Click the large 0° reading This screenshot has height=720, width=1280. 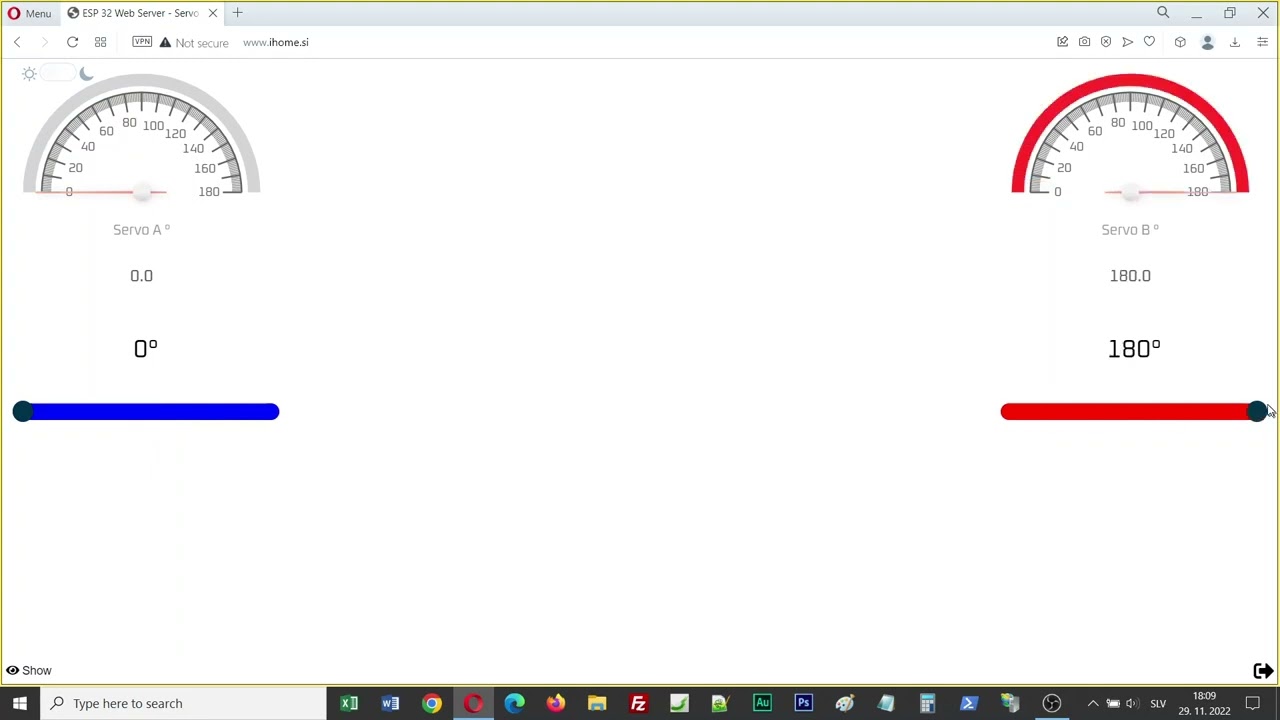[x=146, y=348]
